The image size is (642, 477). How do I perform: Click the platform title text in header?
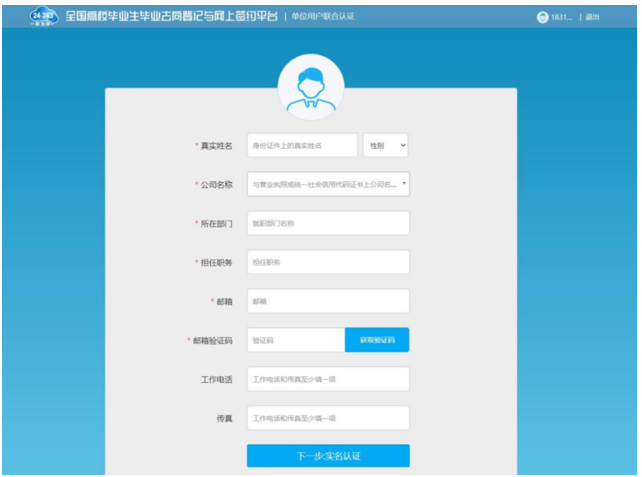pos(171,17)
